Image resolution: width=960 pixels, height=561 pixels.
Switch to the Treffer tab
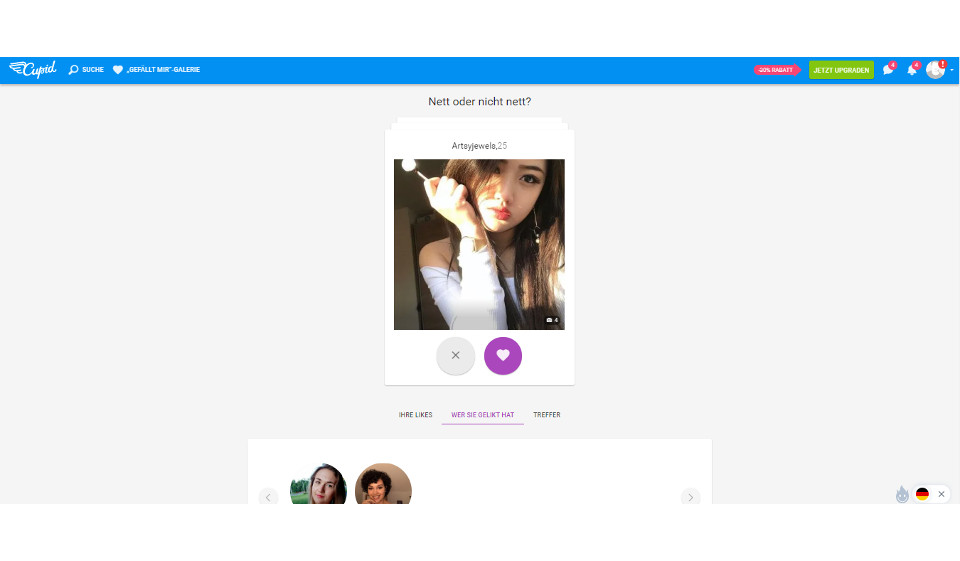tap(547, 415)
